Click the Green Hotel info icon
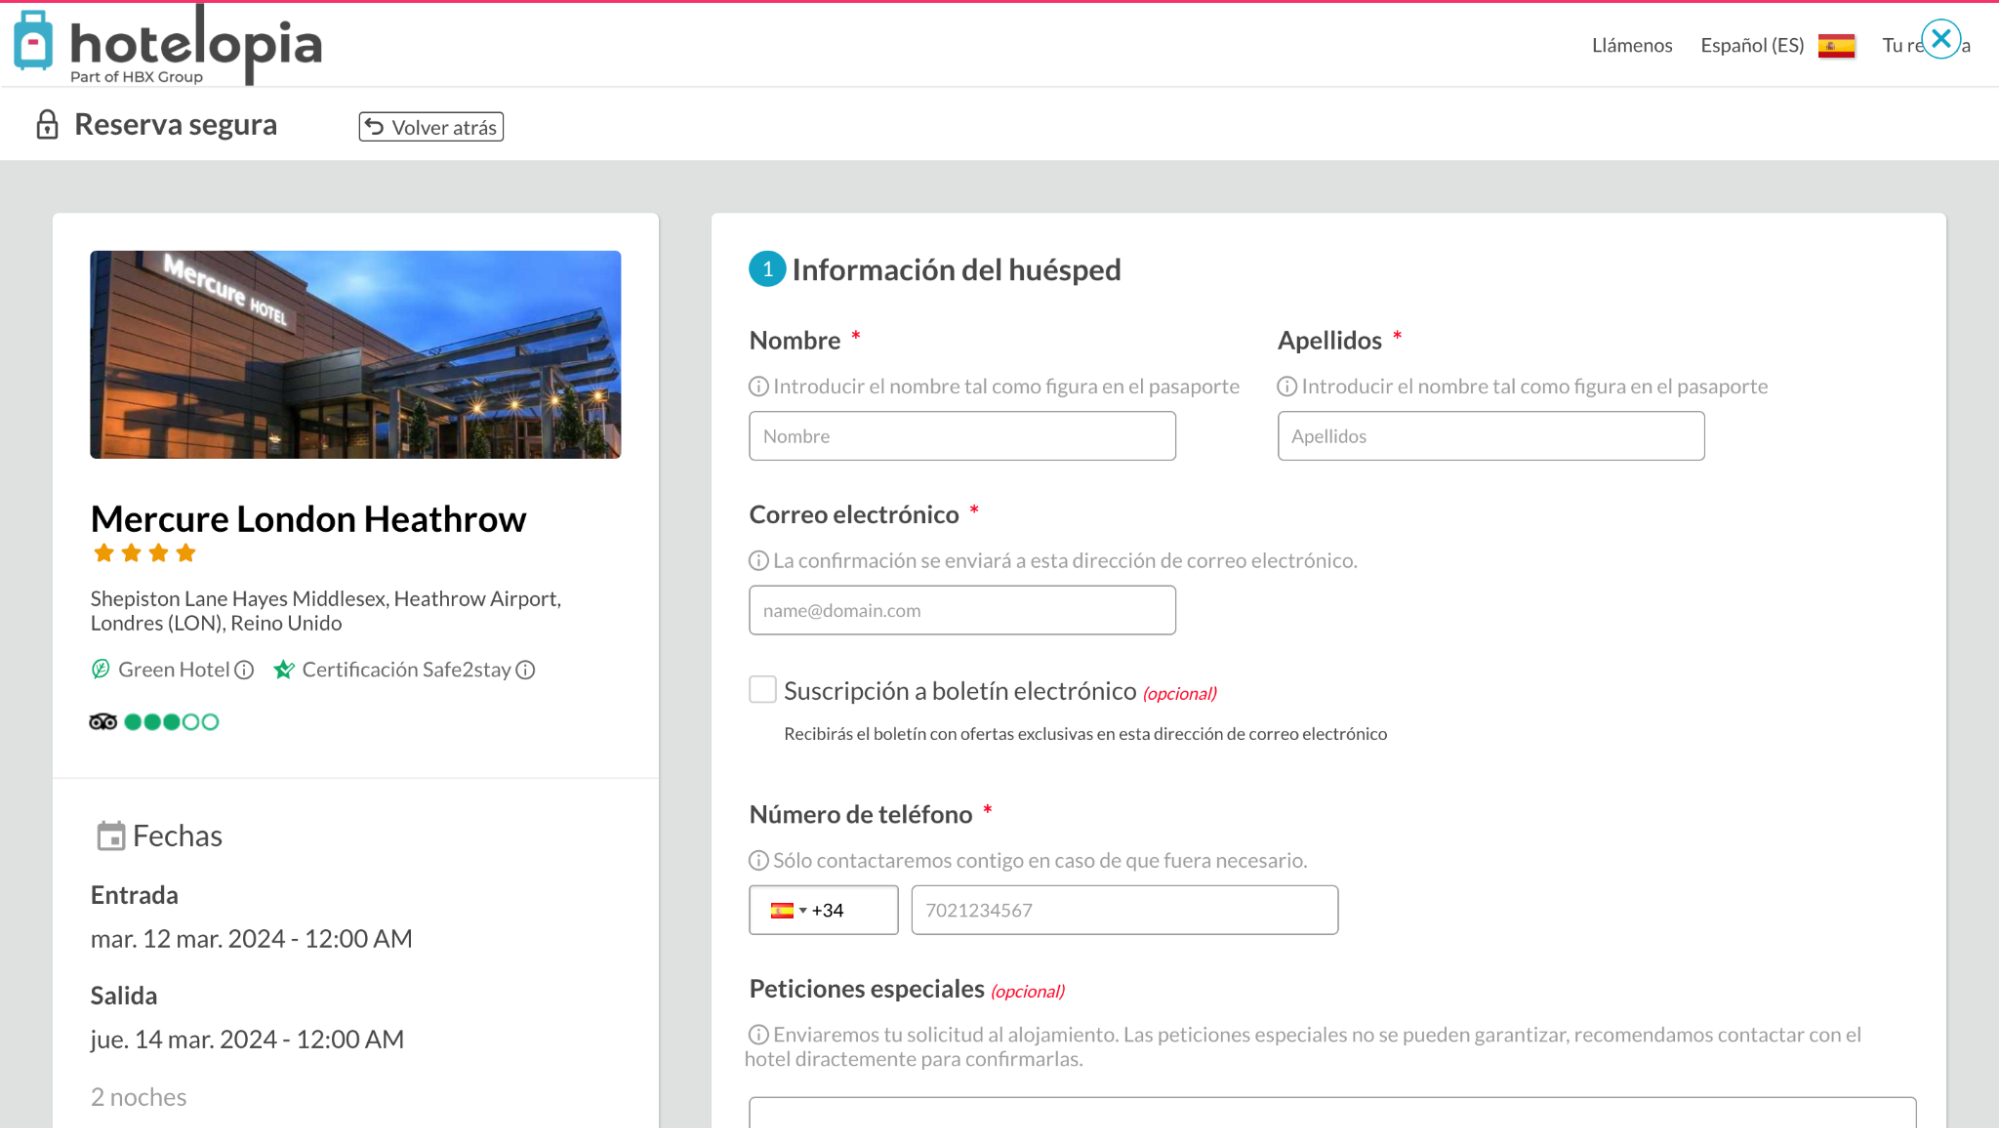Screen dimensions: 1999x1129 click(x=244, y=669)
